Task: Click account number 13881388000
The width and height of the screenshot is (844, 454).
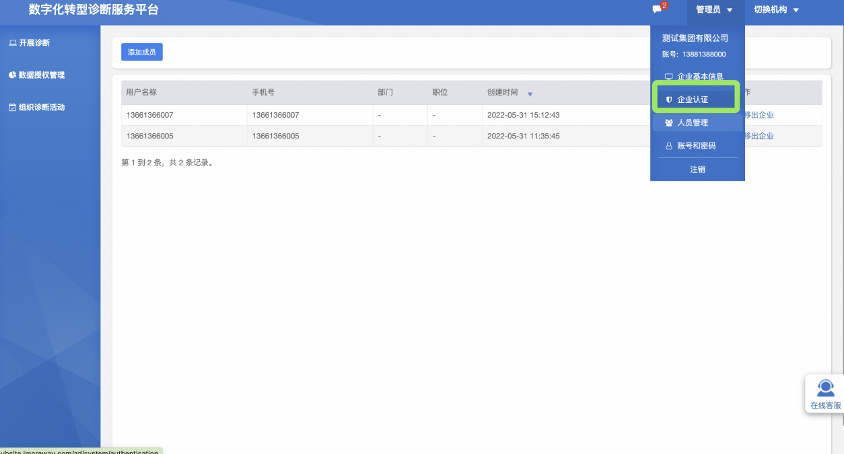Action: [704, 54]
